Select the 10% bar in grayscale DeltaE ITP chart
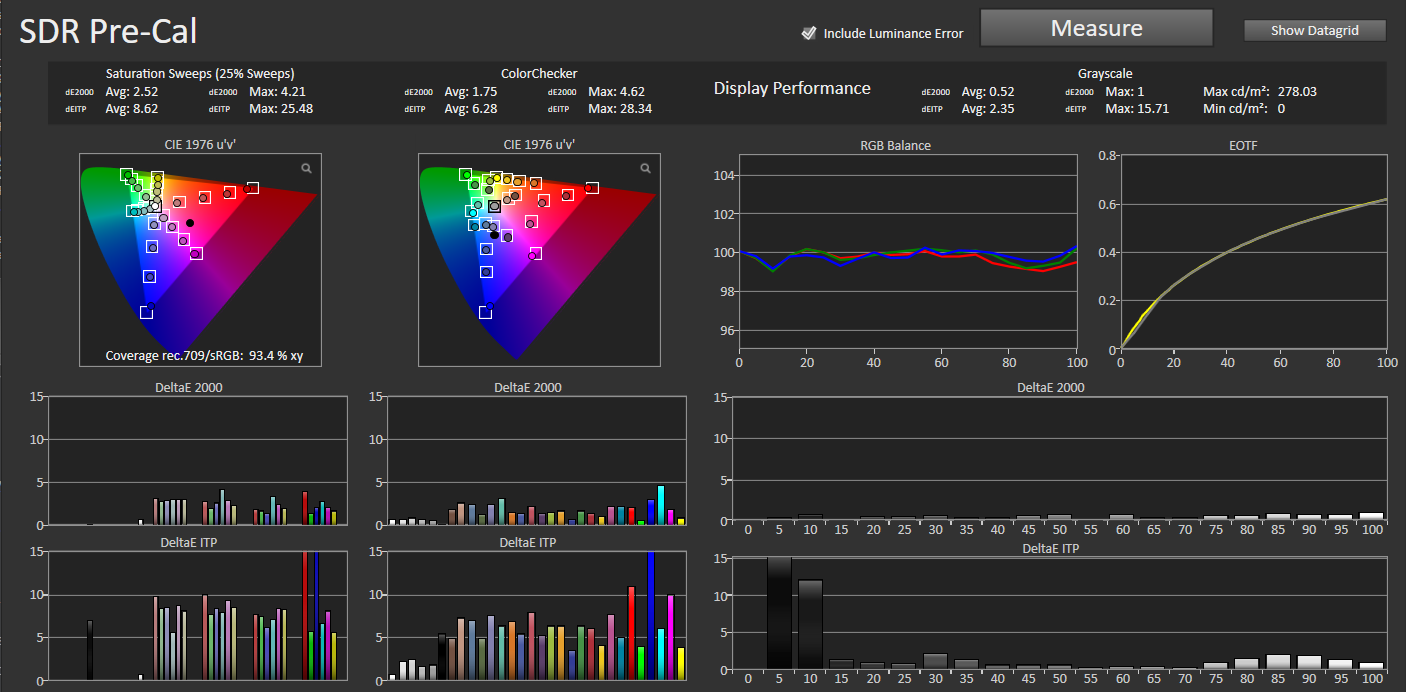This screenshot has width=1406, height=692. point(810,624)
